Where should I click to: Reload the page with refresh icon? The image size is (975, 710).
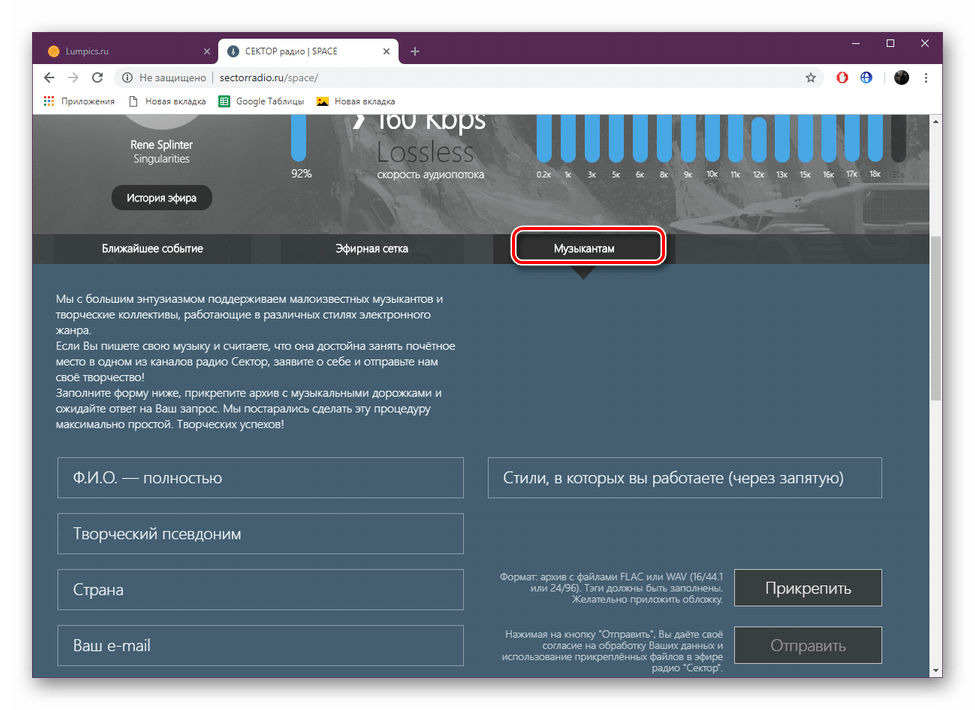(x=98, y=77)
